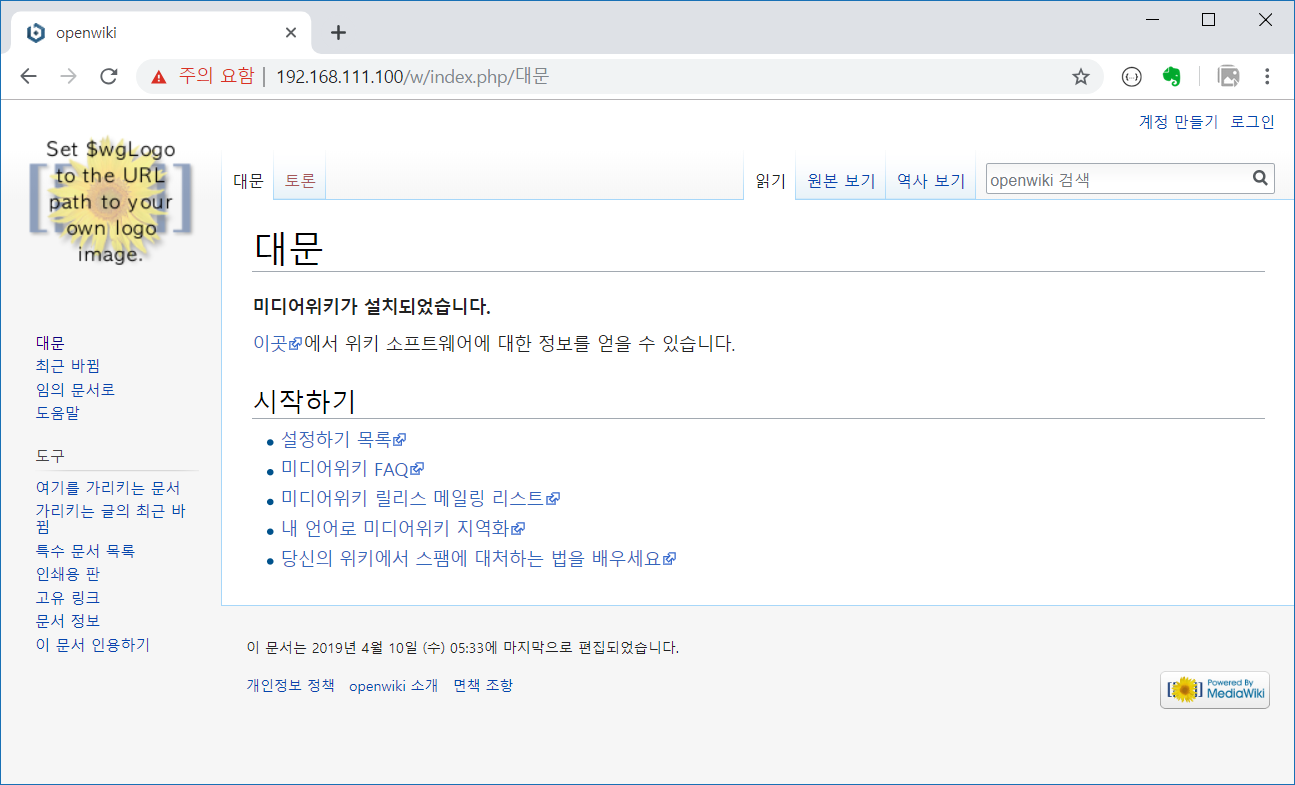The width and height of the screenshot is (1295, 785).
Task: Go to 임의 문서로 link
Action: [76, 390]
